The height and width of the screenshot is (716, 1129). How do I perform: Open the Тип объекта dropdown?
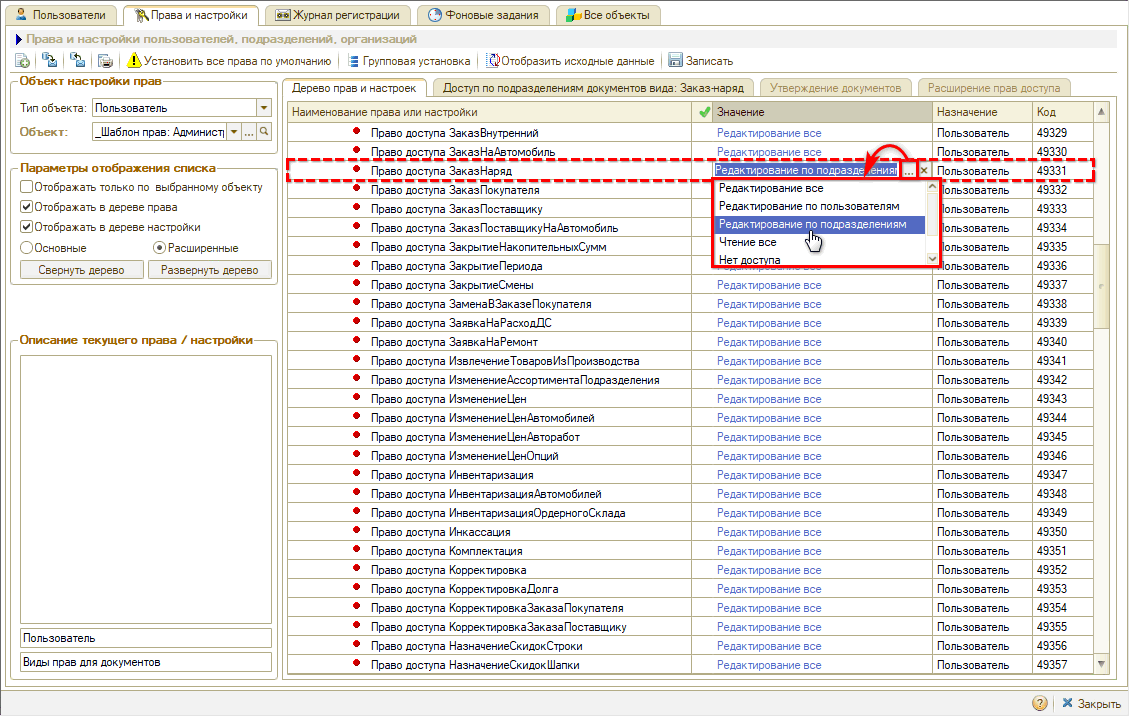[264, 108]
